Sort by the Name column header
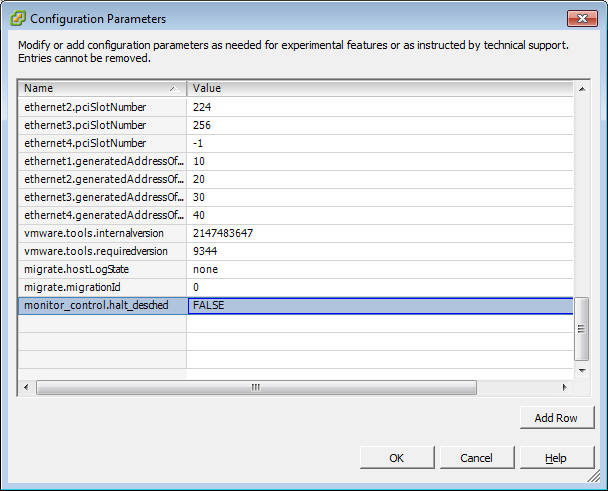This screenshot has width=608, height=491. (x=102, y=88)
